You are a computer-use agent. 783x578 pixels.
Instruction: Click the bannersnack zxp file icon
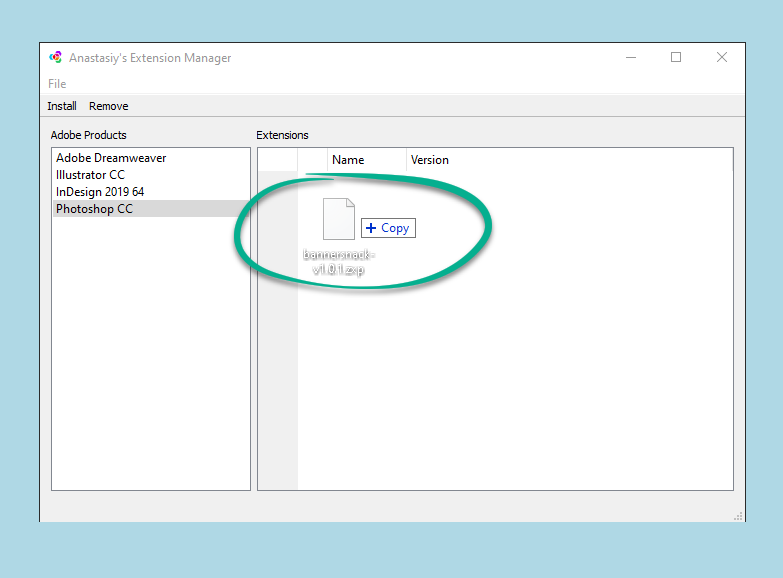(339, 219)
